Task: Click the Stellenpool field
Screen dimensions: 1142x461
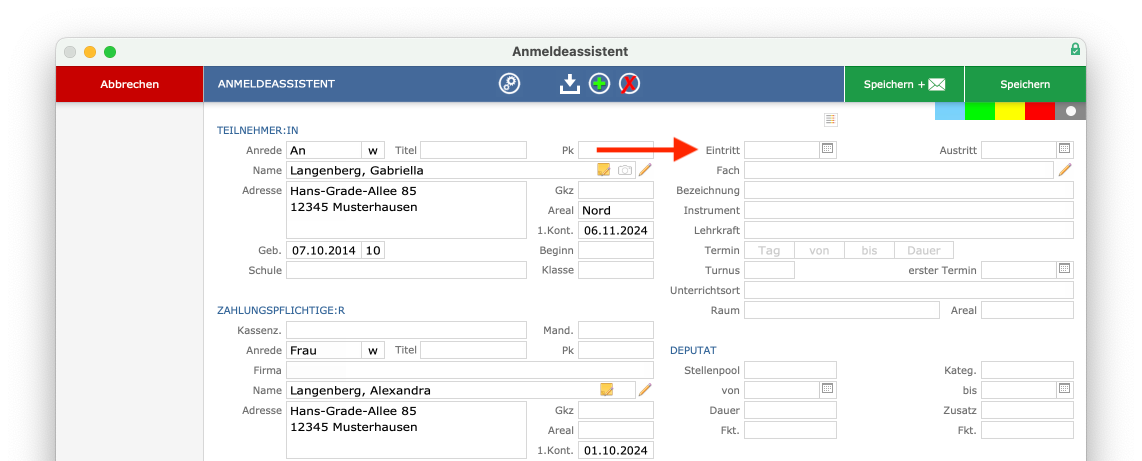Action: point(790,370)
